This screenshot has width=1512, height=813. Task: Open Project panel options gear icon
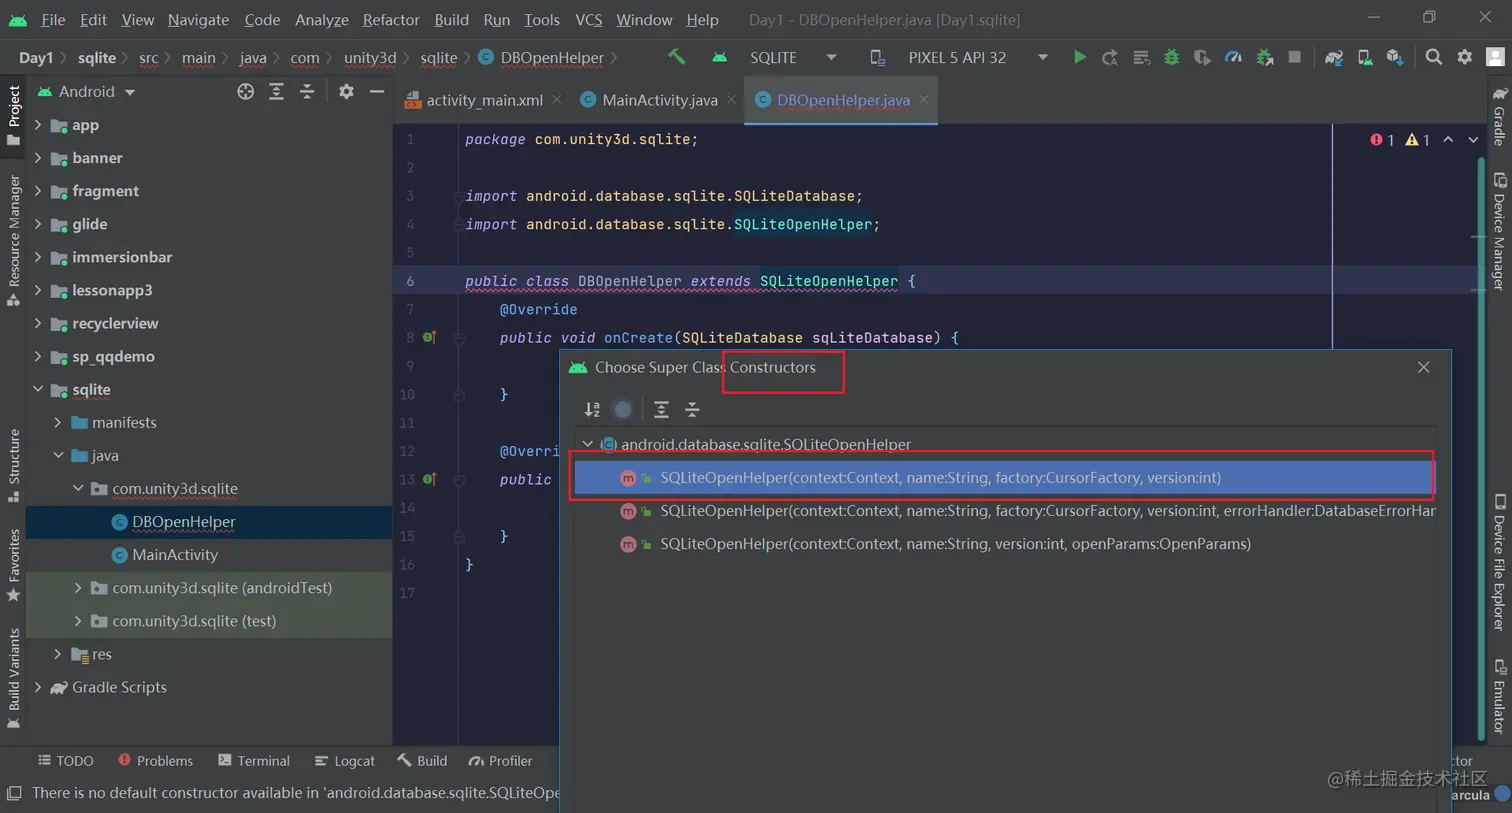346,91
